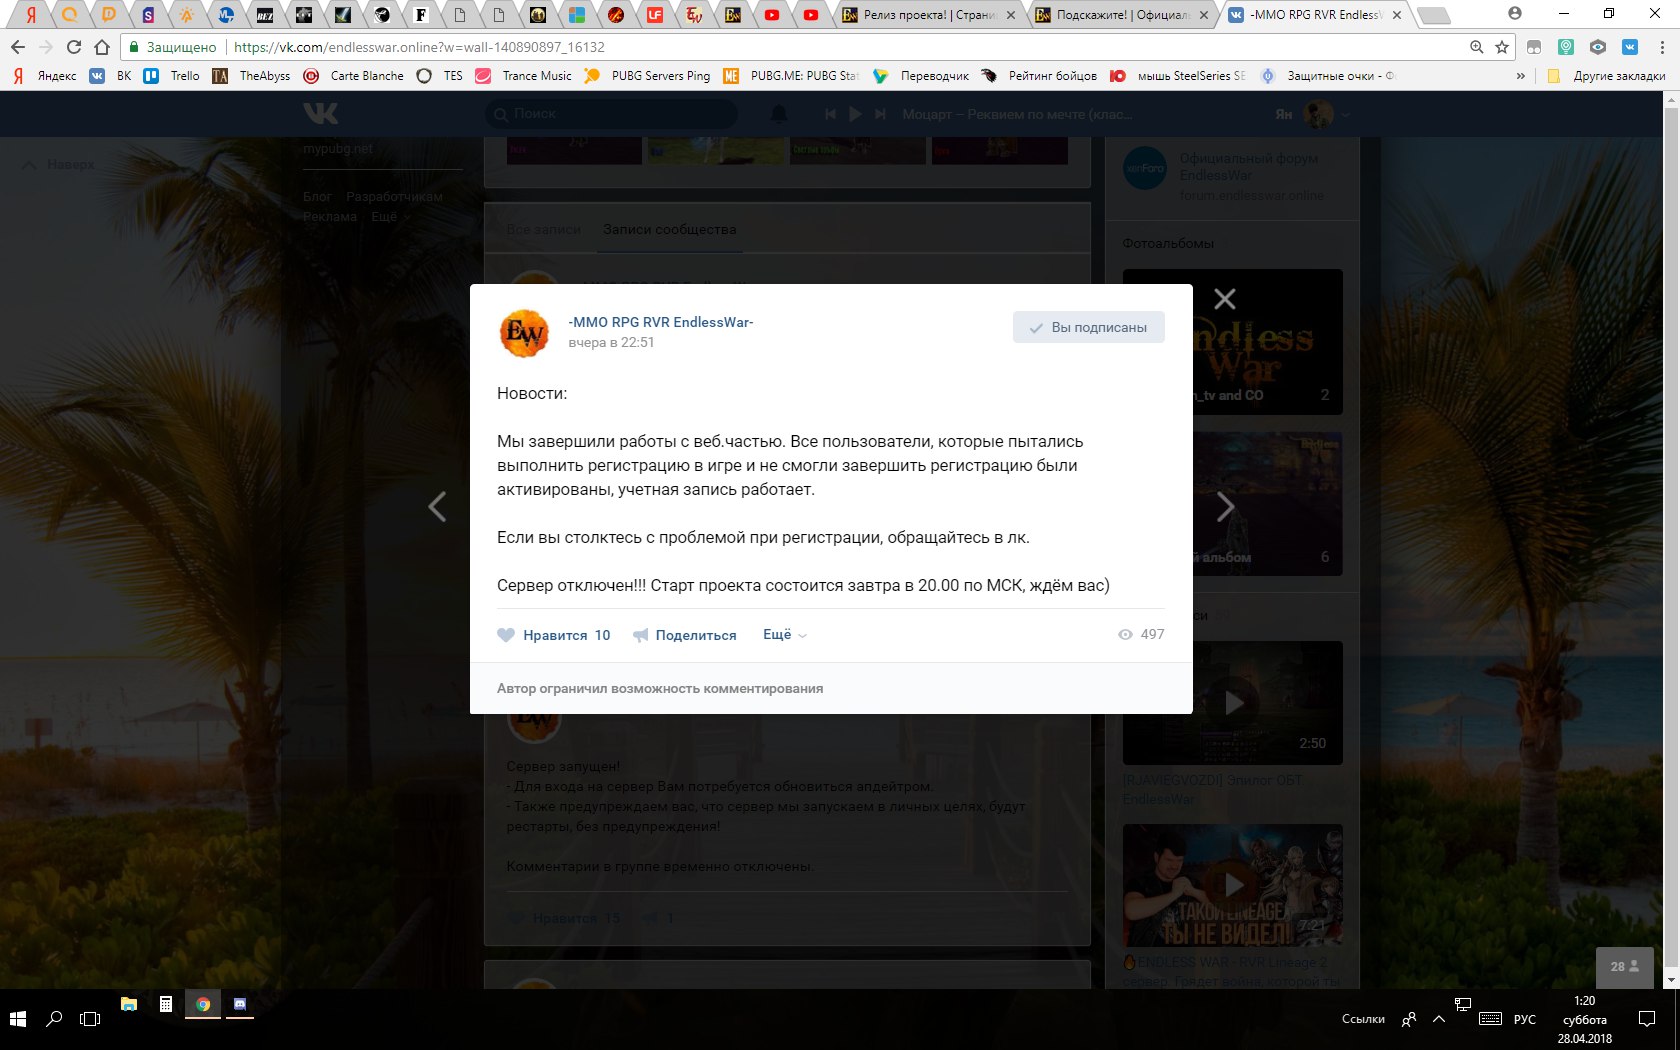Open the Carte Blanche bookmark
The height and width of the screenshot is (1050, 1680).
click(x=354, y=76)
